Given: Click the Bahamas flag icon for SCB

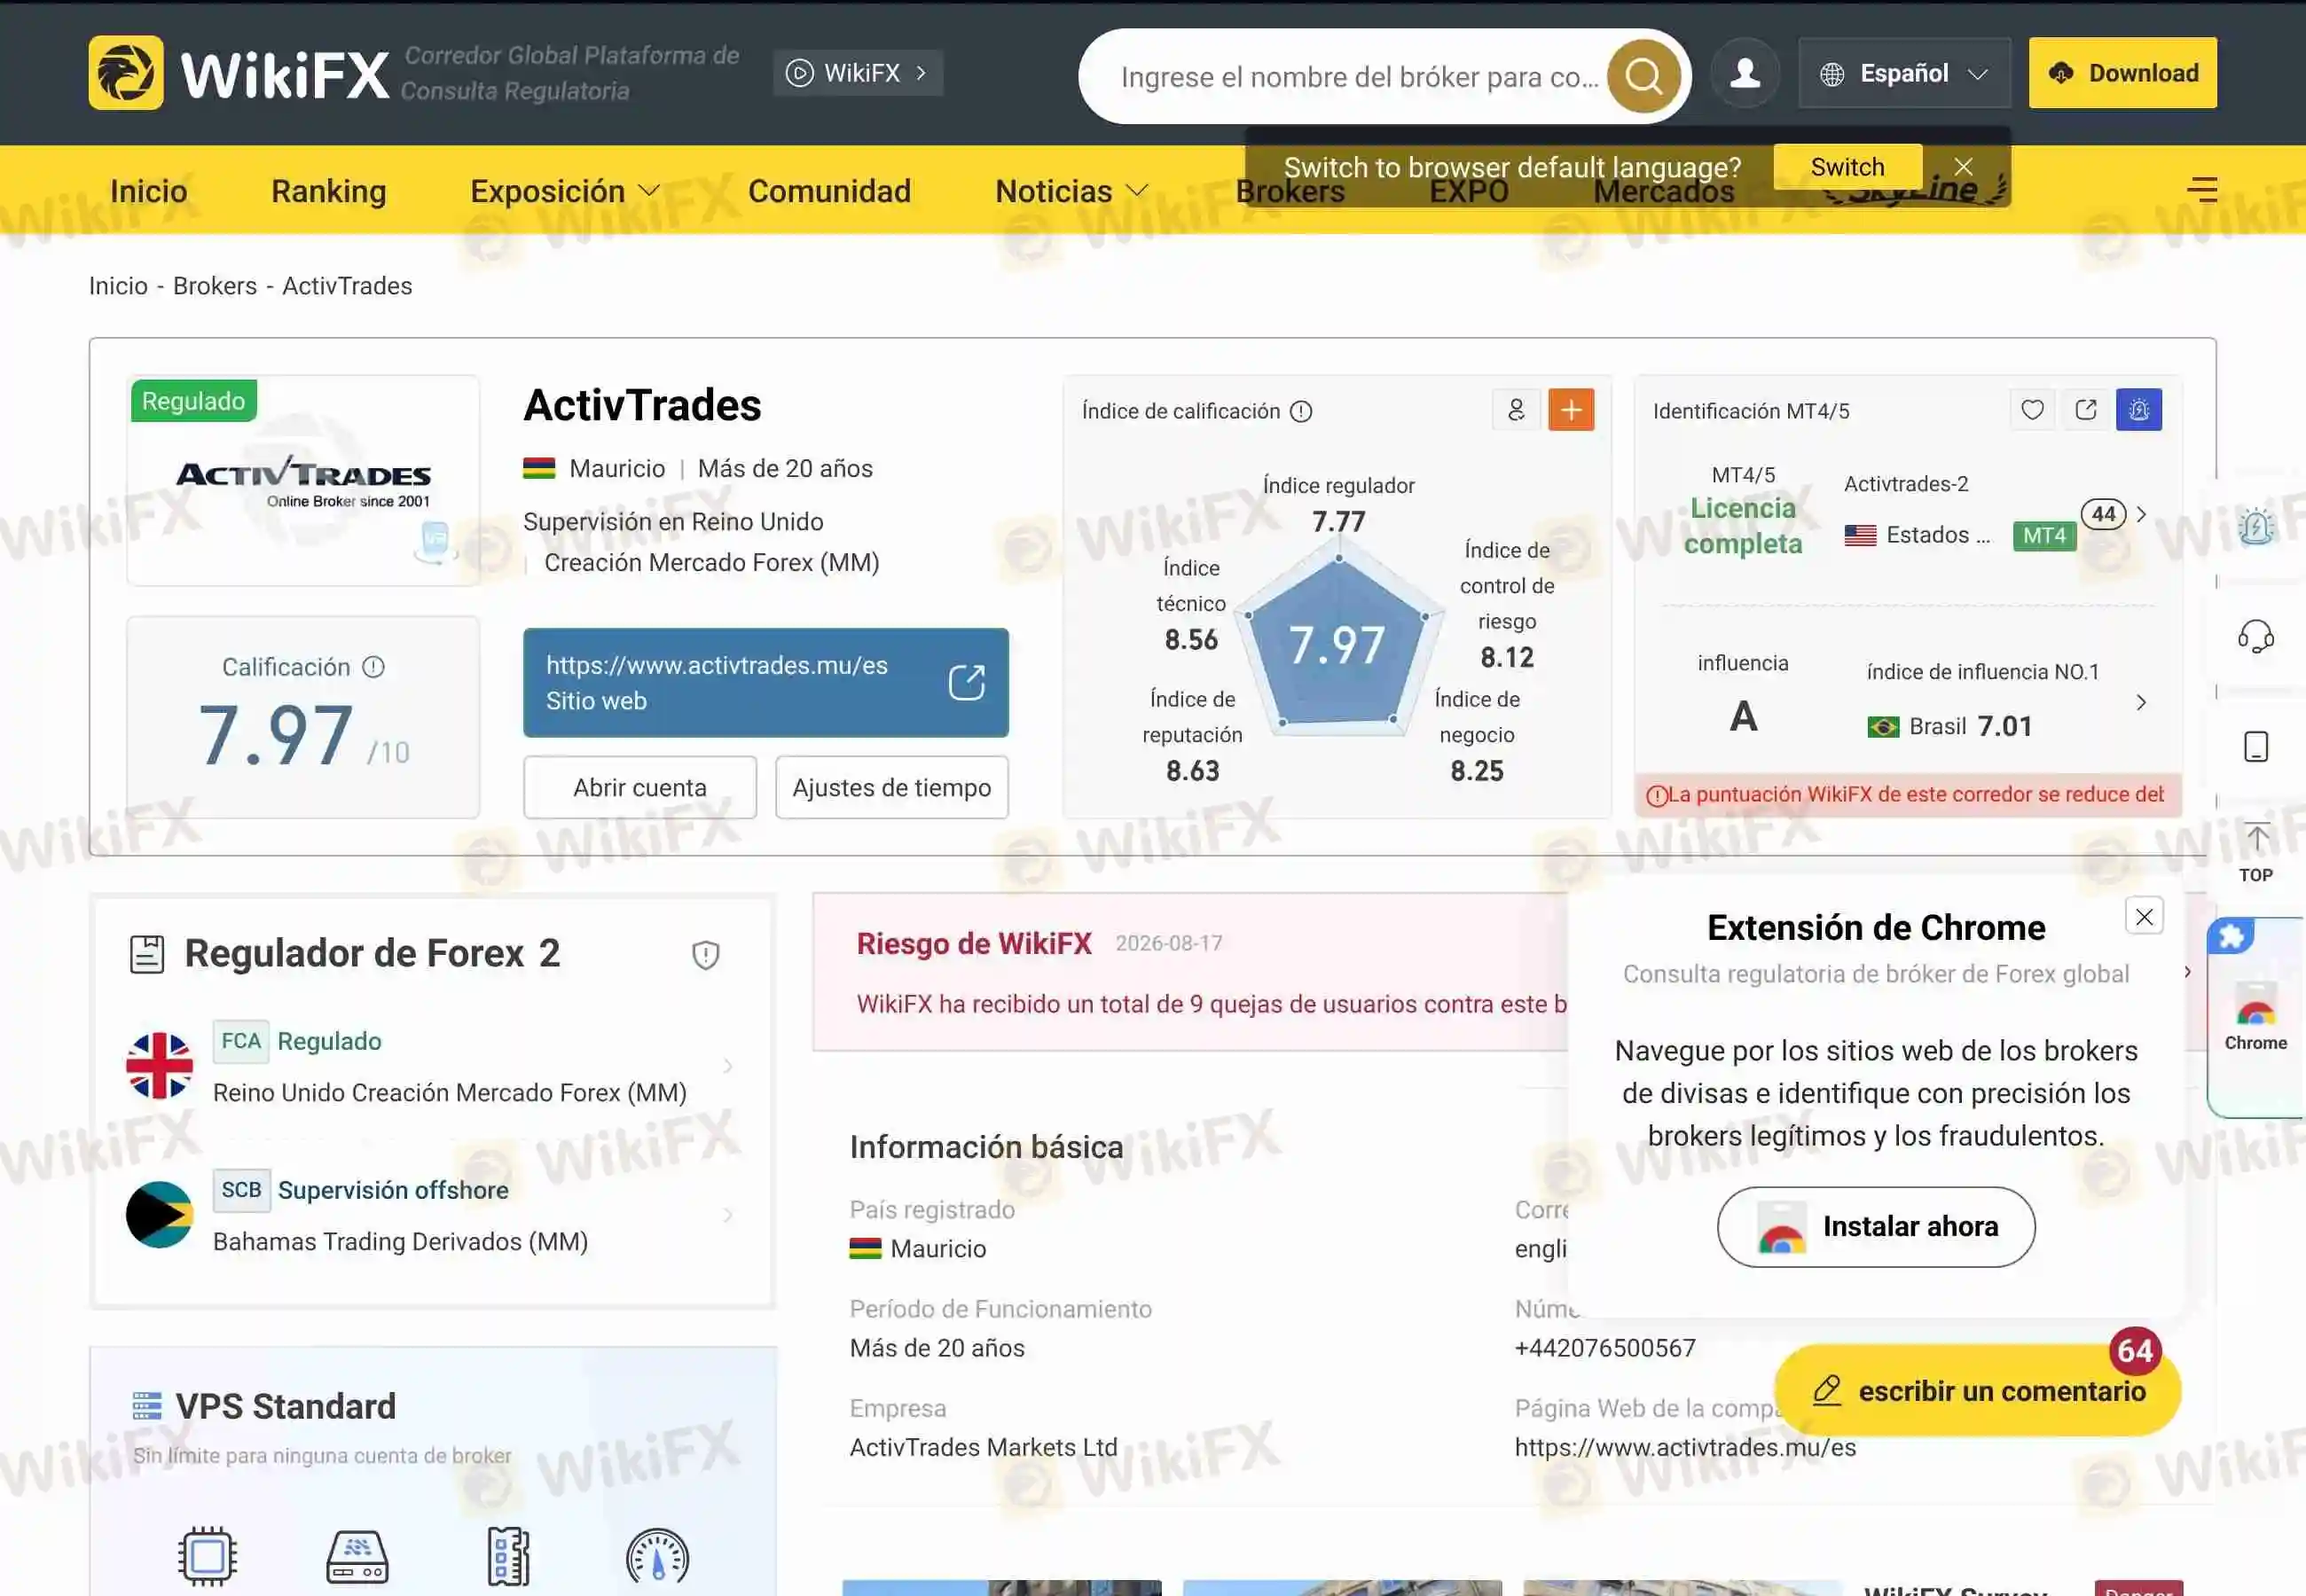Looking at the screenshot, I should click(159, 1215).
